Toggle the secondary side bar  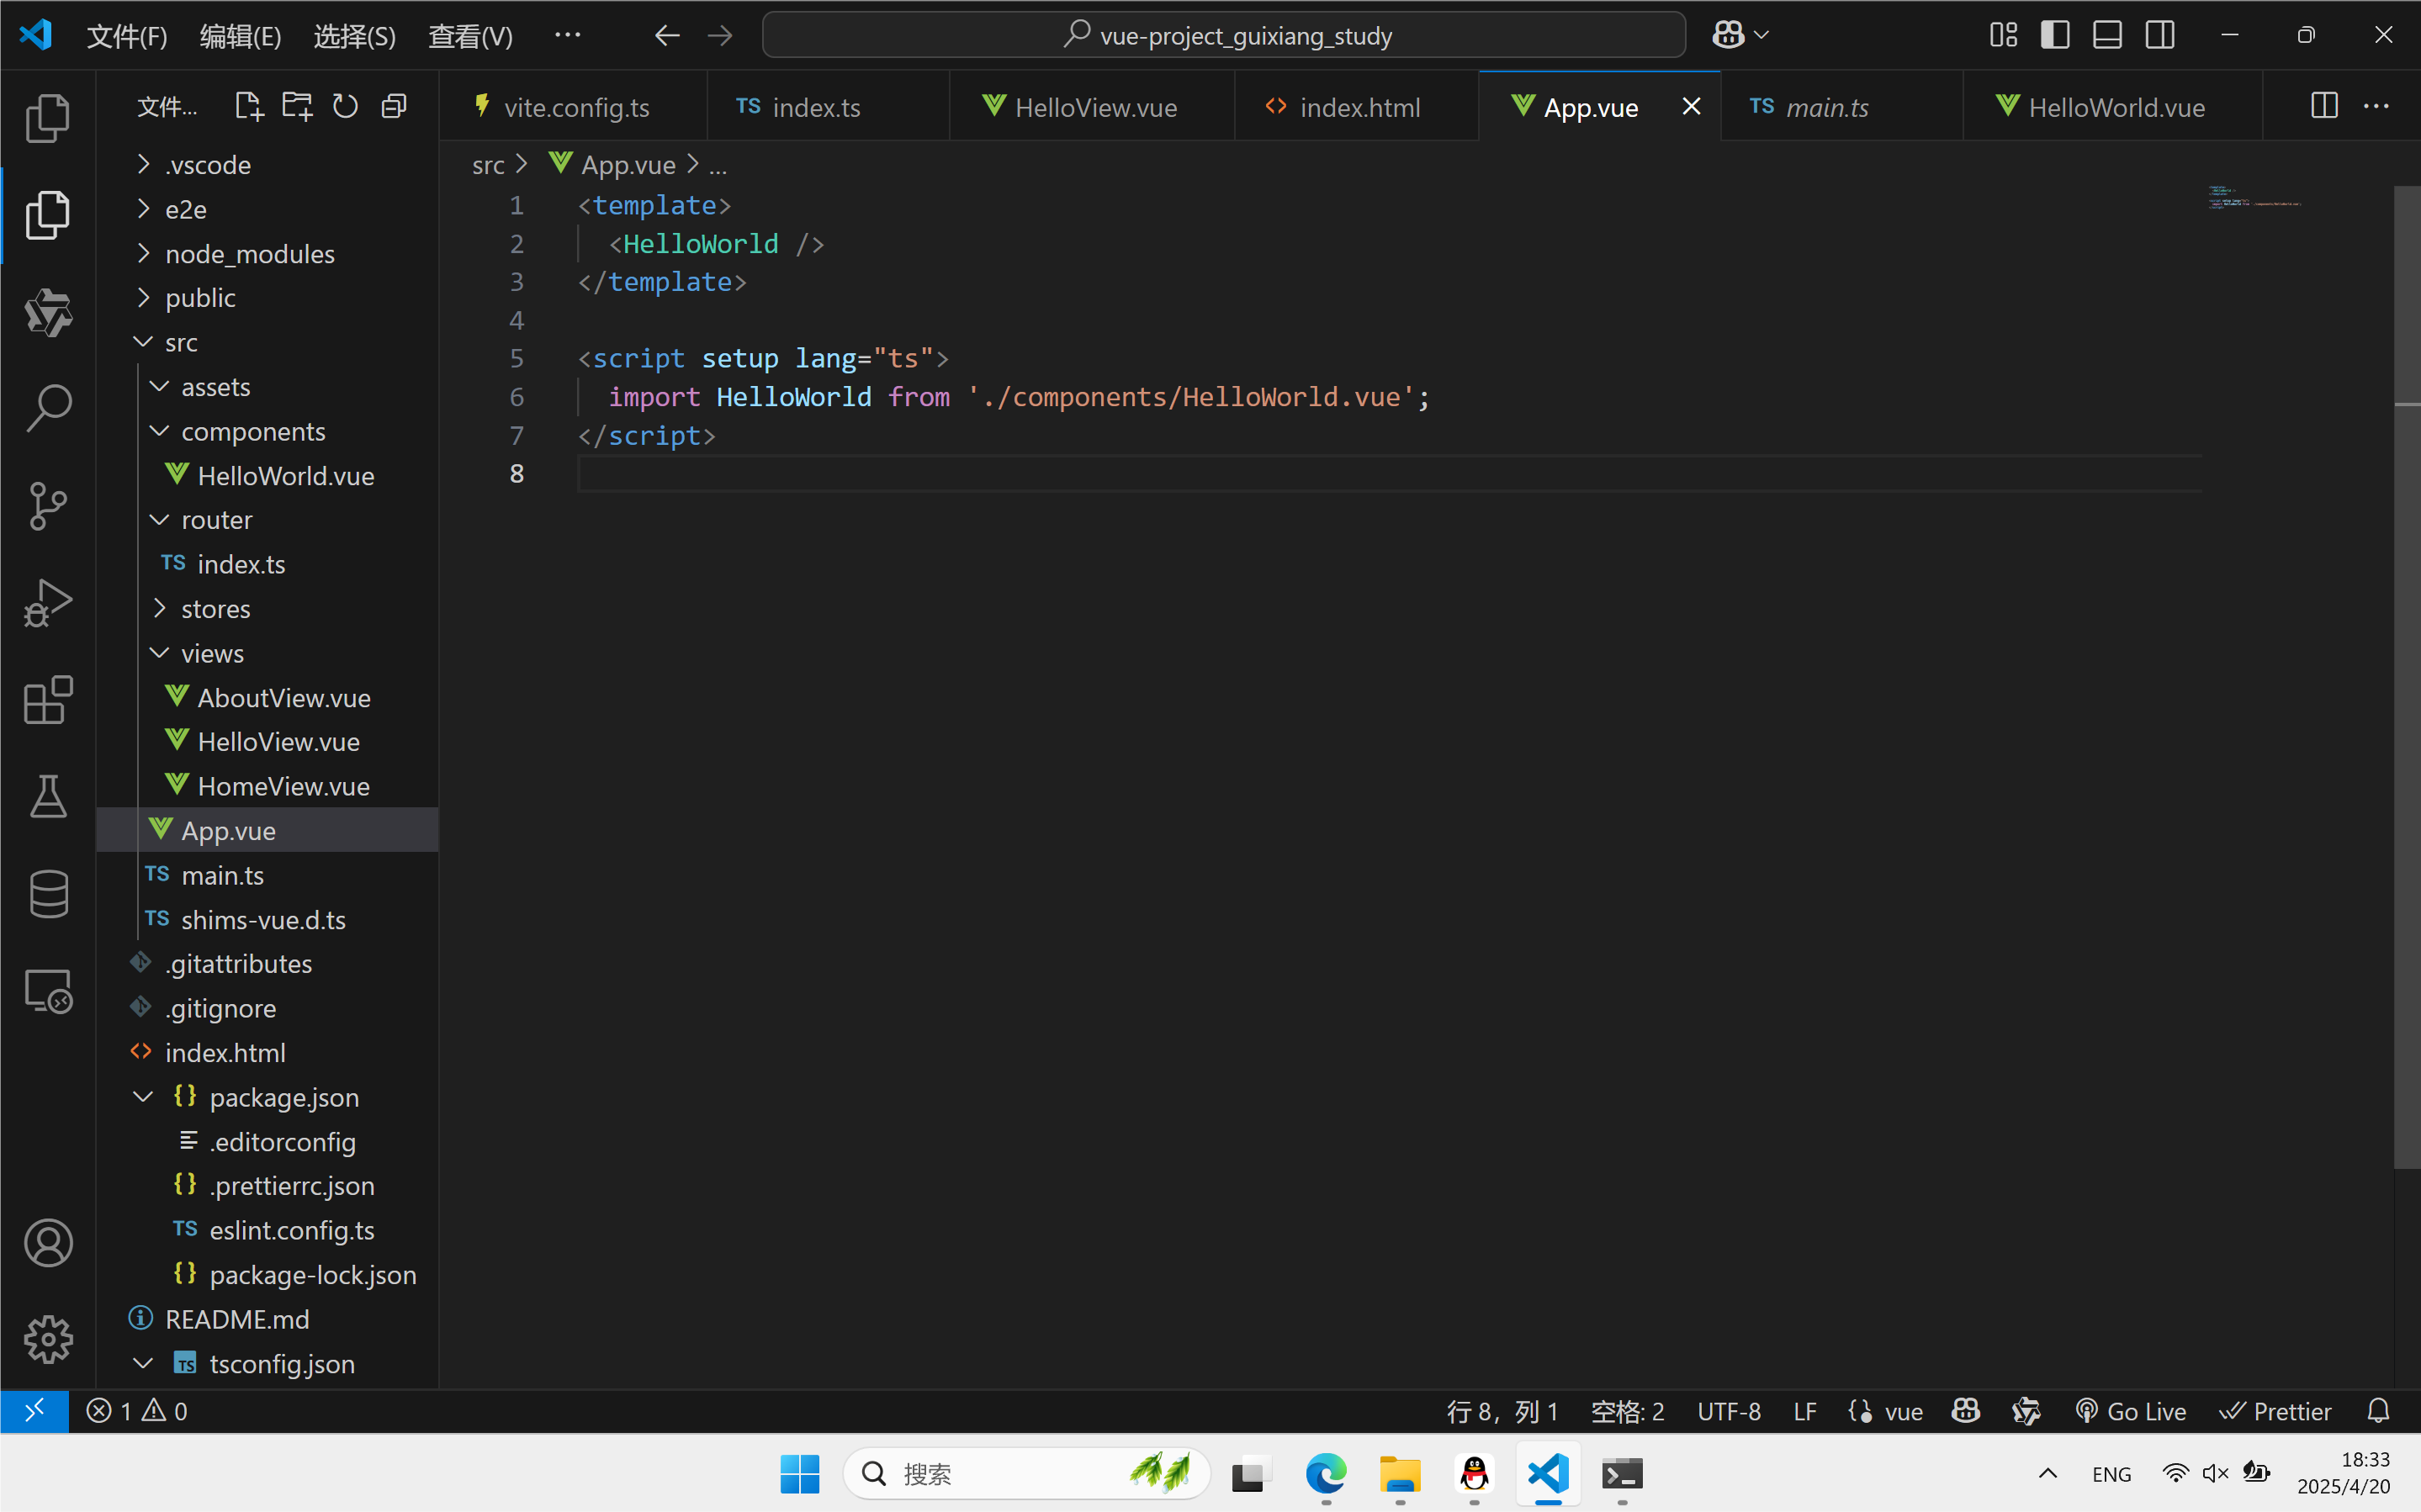(x=2160, y=35)
